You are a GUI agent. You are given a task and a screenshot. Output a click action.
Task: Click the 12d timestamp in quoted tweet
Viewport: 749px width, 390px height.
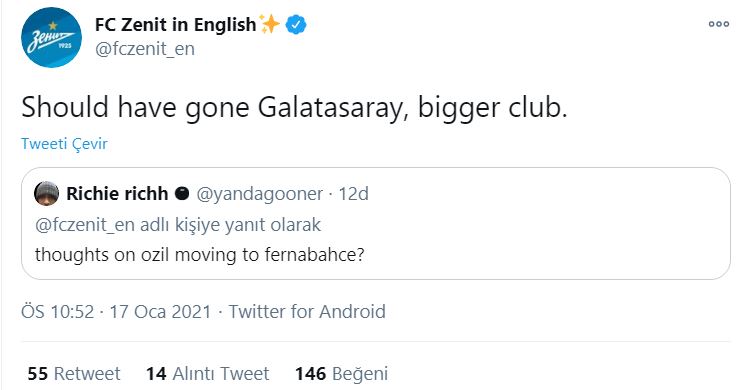click(353, 194)
